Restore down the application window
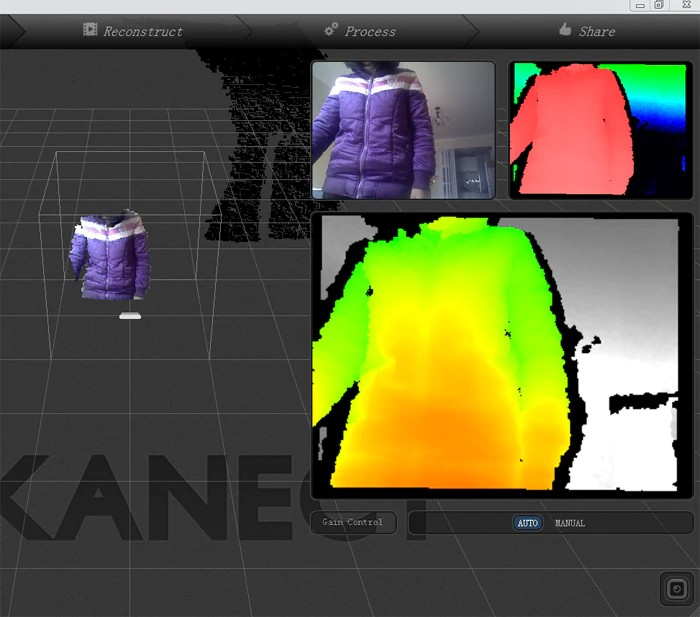Viewport: 700px width, 617px height. pyautogui.click(x=659, y=6)
